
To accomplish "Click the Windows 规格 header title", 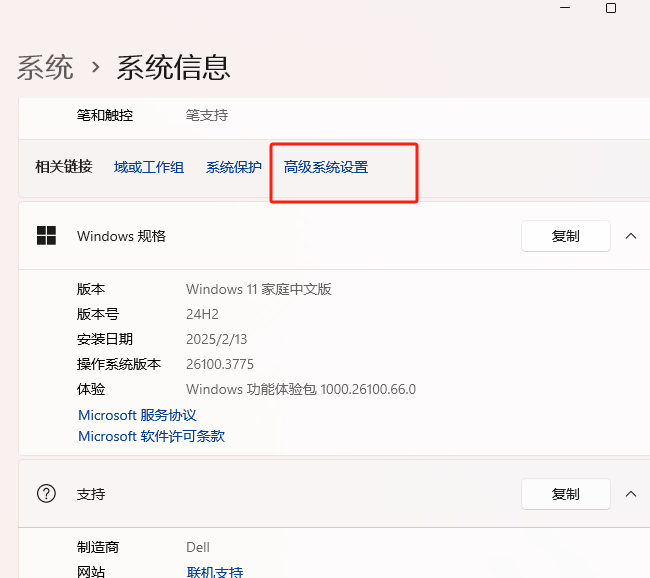I will (121, 236).
